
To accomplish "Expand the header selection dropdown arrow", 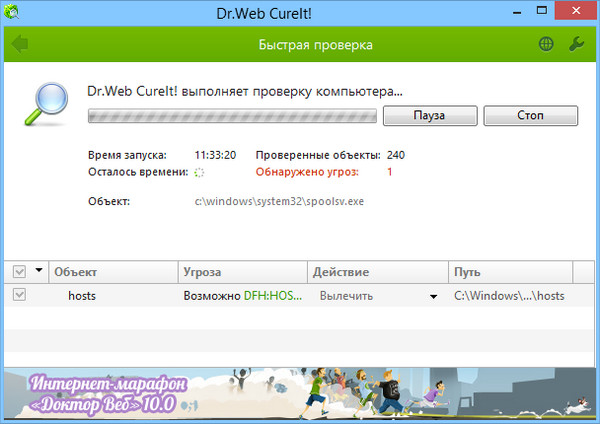I will [x=39, y=270].
